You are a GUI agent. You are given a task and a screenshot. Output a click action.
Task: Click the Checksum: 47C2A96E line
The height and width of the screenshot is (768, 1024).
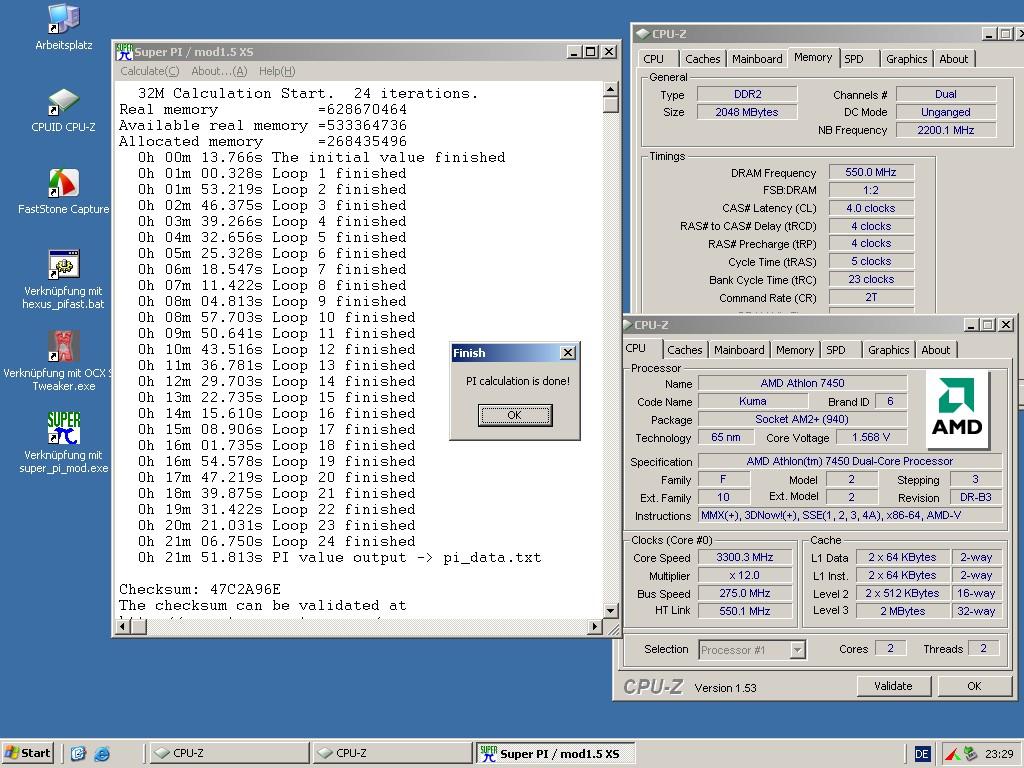(x=200, y=589)
